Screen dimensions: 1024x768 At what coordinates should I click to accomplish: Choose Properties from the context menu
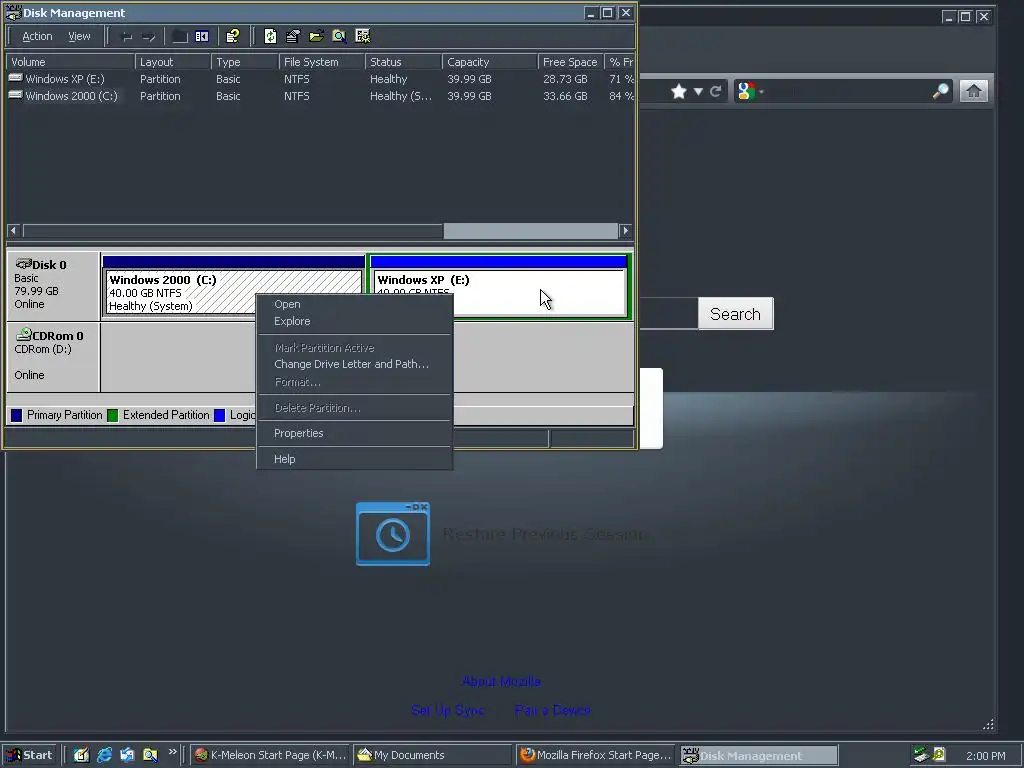click(298, 434)
